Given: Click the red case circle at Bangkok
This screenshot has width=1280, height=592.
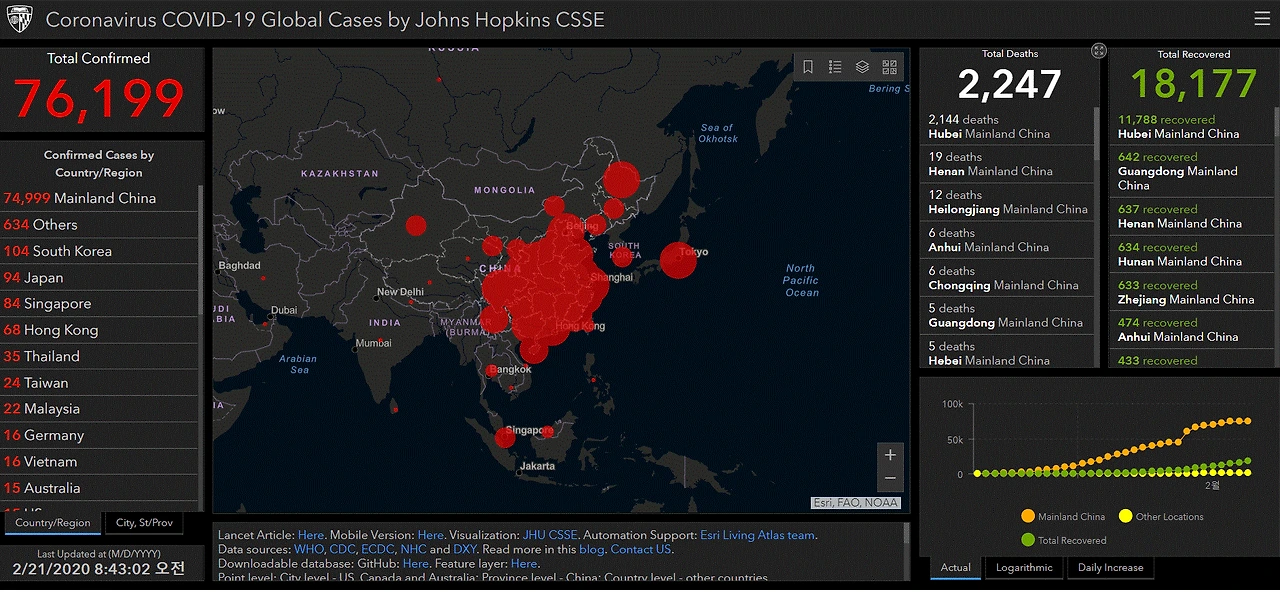Looking at the screenshot, I should (492, 370).
